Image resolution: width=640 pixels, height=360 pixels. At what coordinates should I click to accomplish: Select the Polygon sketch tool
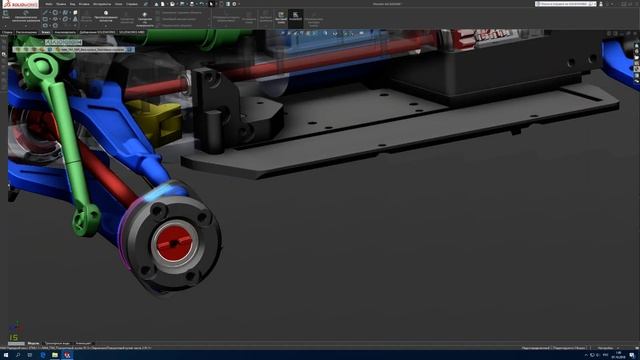point(55,26)
